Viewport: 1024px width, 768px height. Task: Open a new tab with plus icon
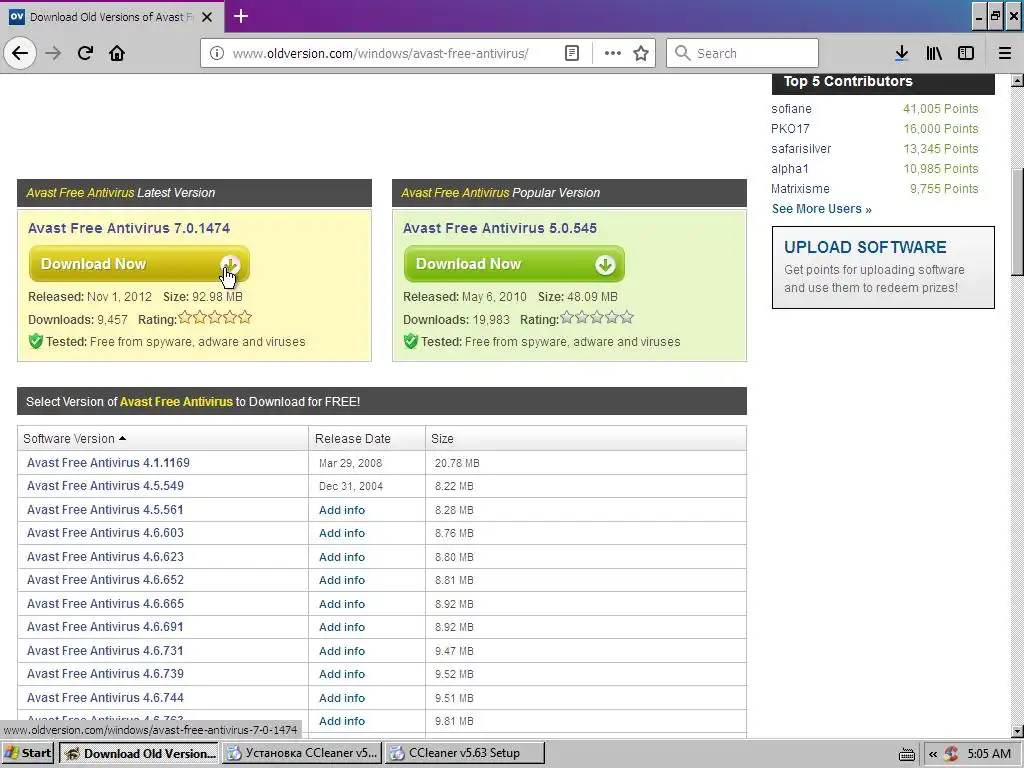coord(241,16)
